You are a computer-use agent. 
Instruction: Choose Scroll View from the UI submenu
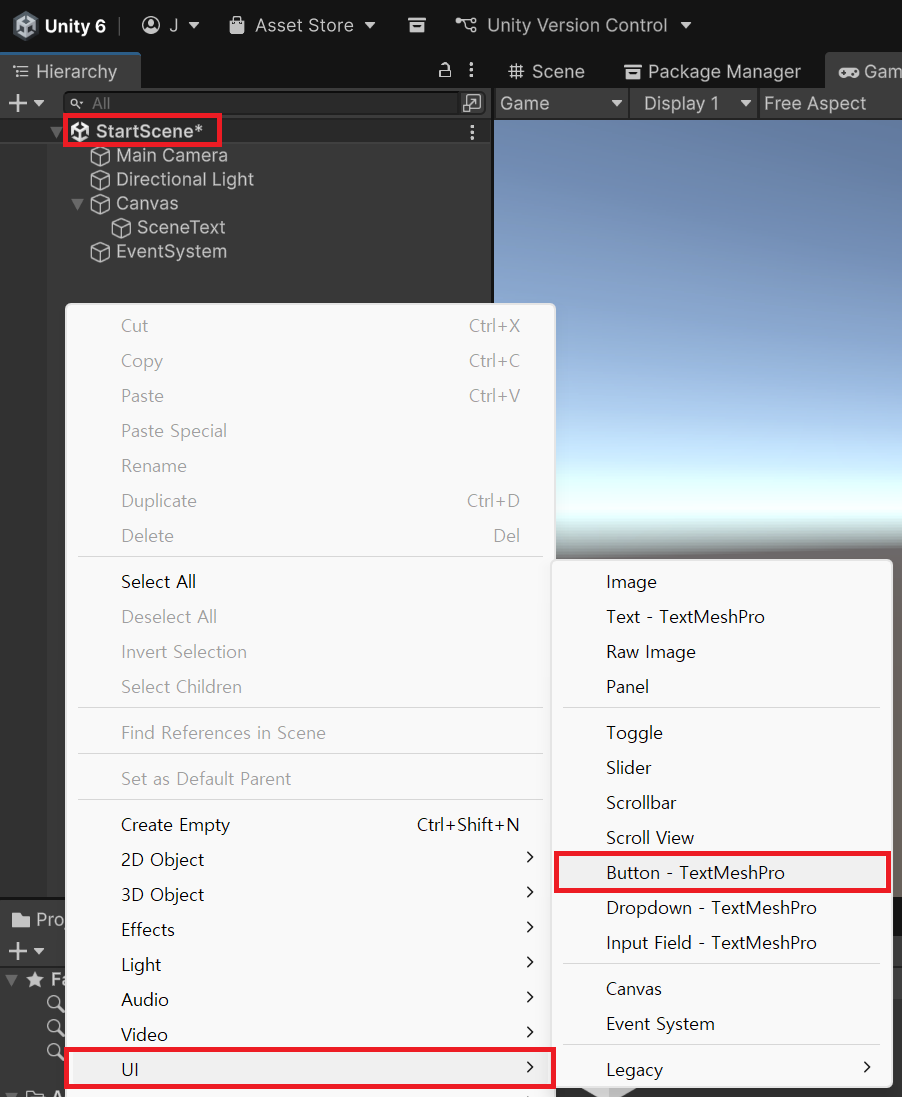point(721,838)
